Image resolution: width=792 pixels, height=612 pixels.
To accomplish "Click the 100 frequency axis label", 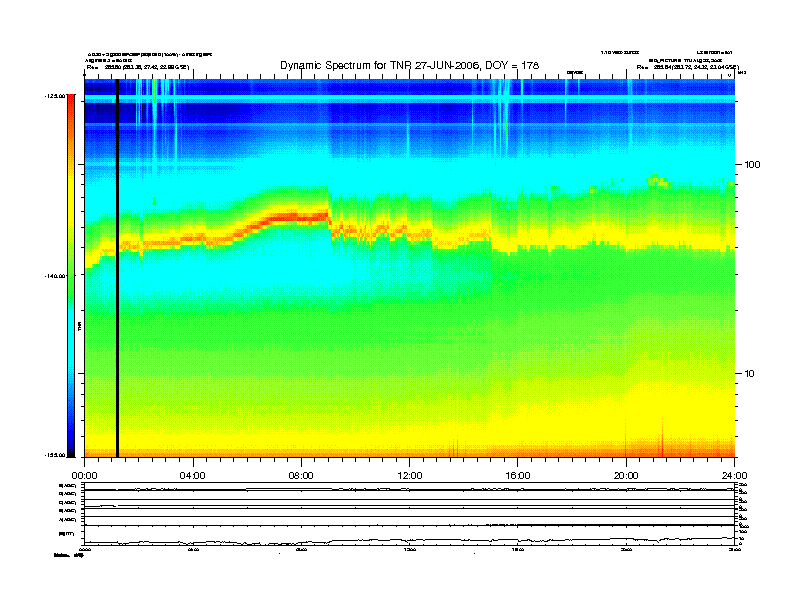I will 752,165.
